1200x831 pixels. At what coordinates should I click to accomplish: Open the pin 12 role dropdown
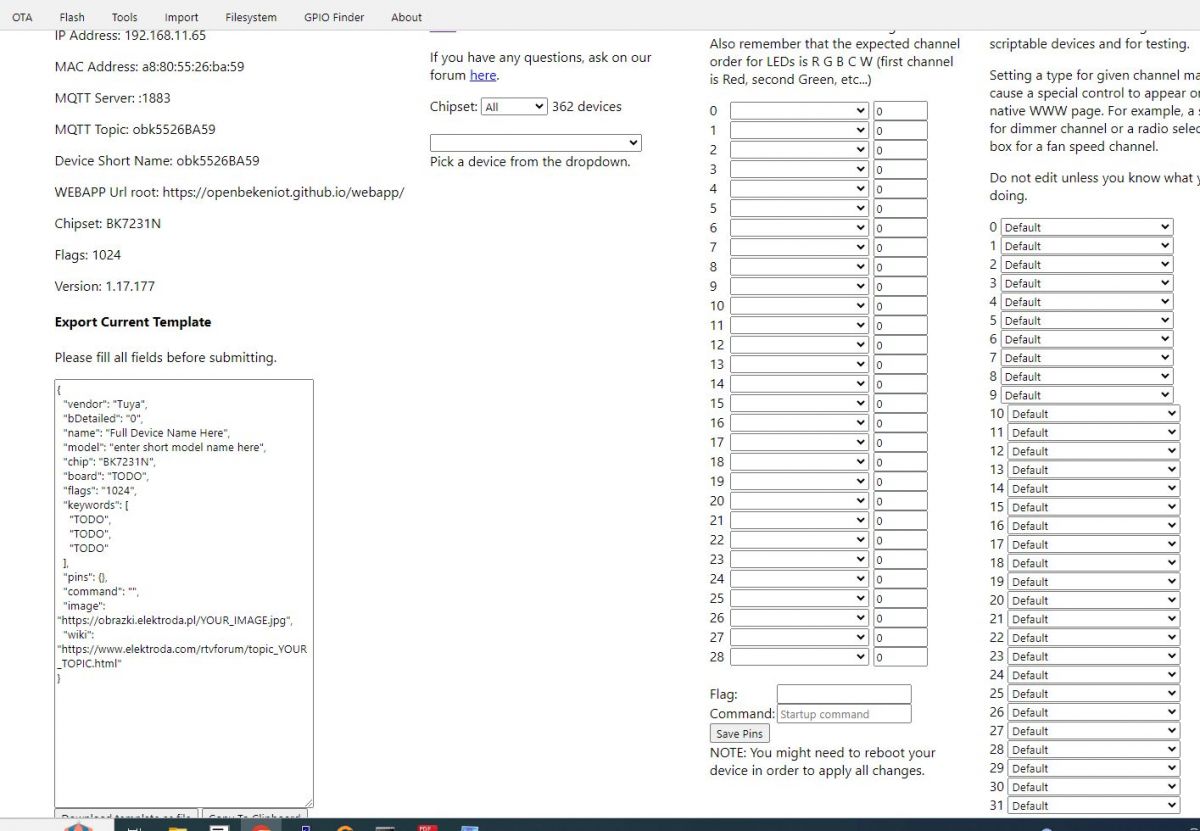[x=799, y=345]
